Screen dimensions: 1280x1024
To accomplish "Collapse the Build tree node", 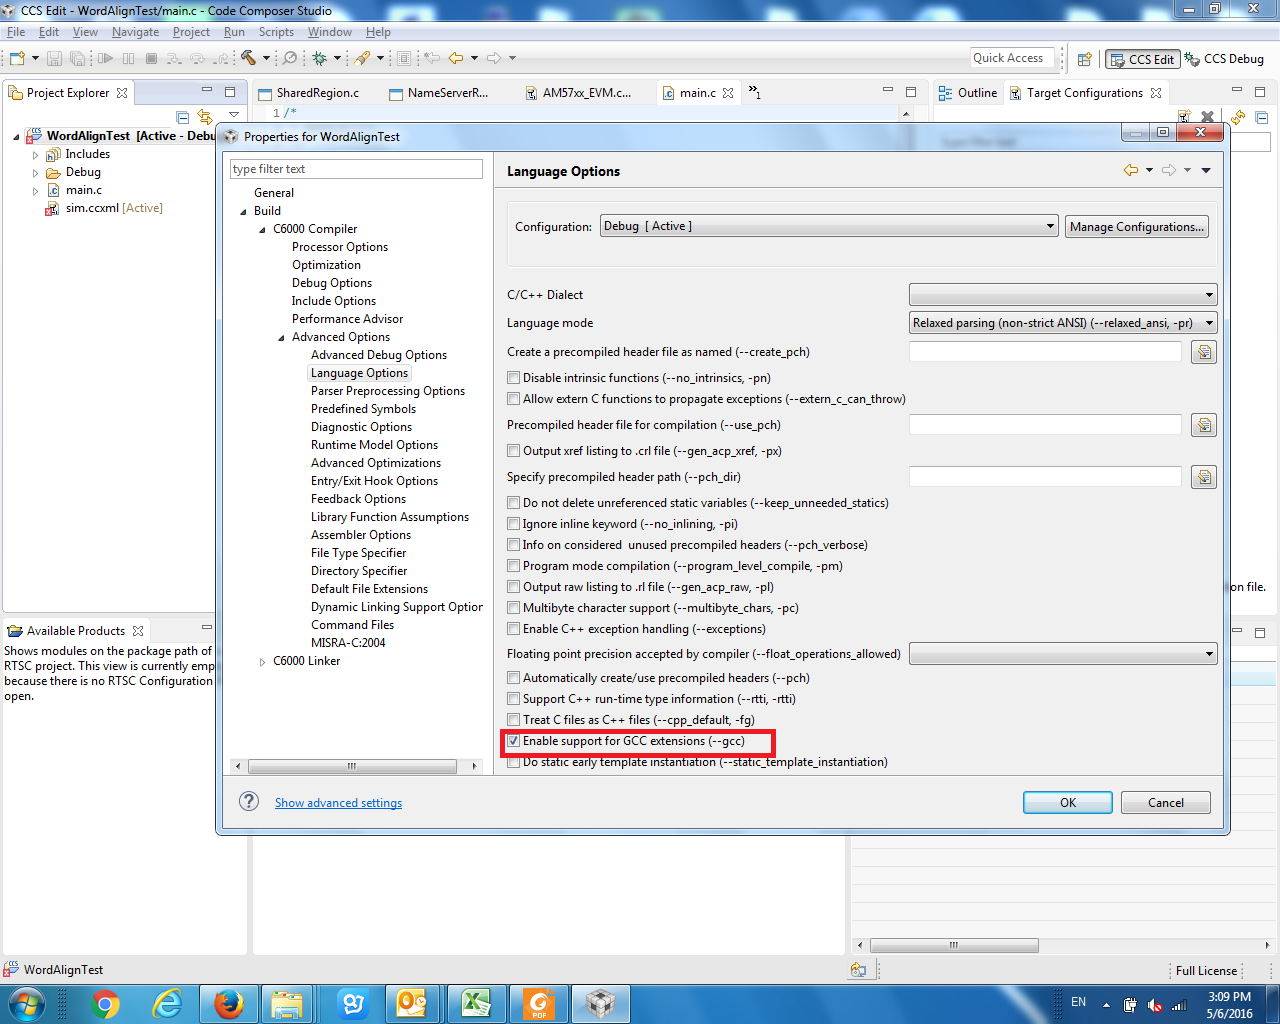I will (x=243, y=211).
